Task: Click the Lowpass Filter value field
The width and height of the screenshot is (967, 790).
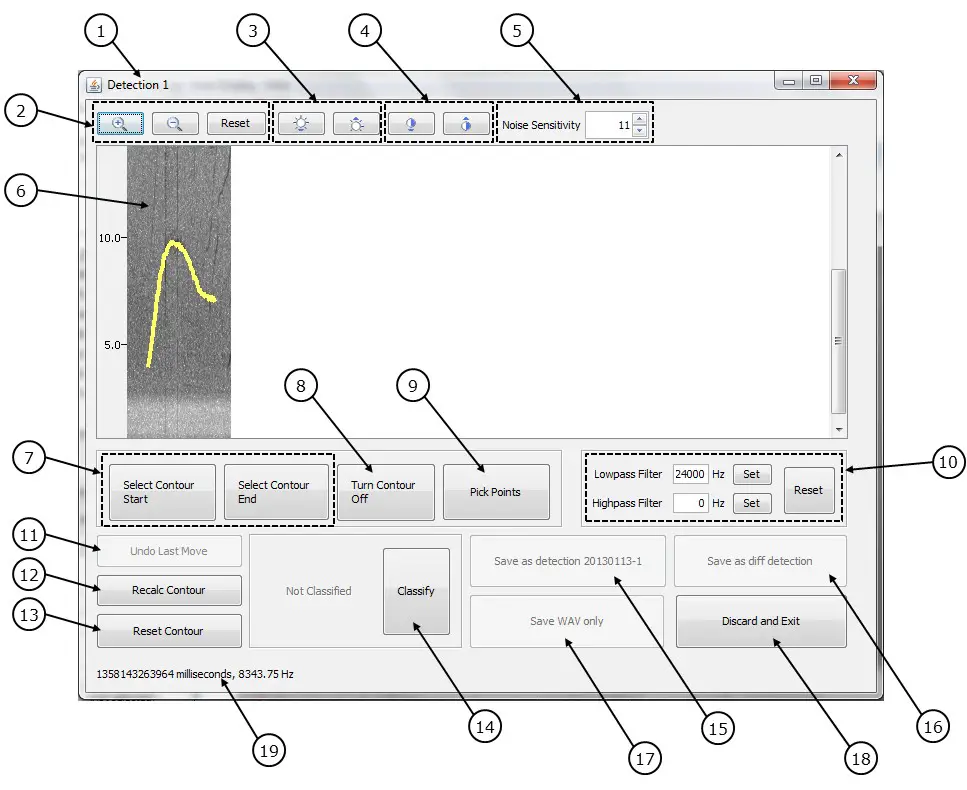Action: click(691, 474)
